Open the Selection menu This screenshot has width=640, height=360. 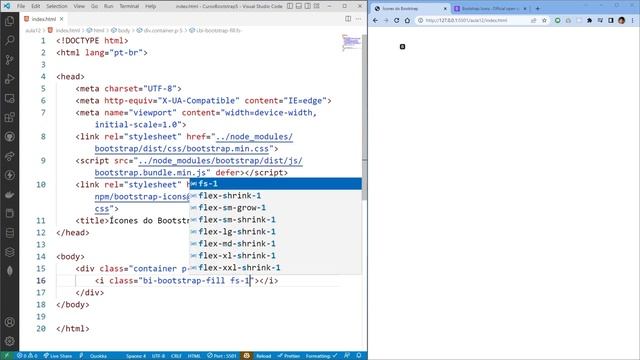57,6
